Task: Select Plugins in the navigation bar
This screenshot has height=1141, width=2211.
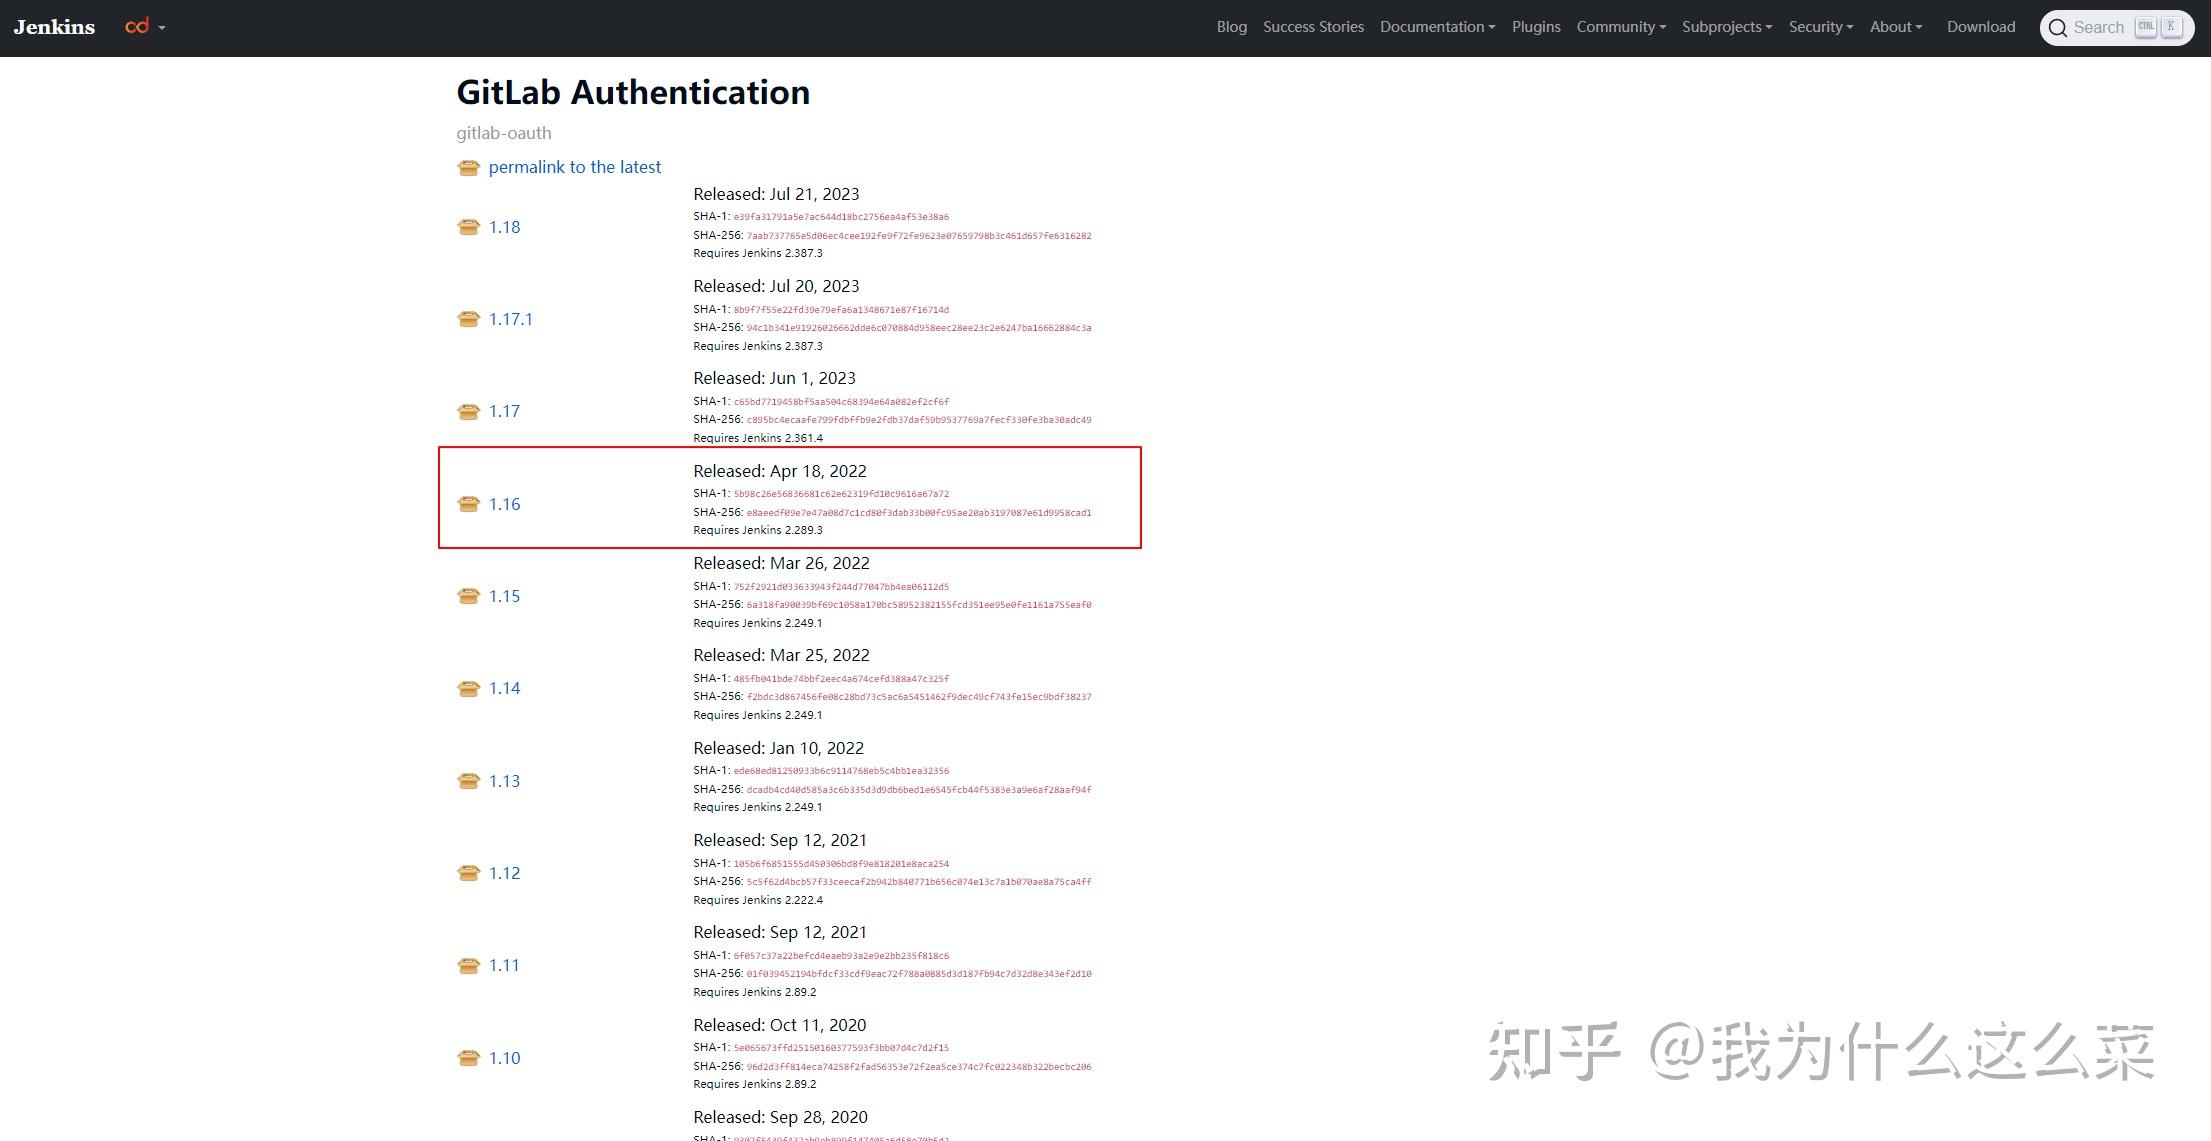Action: 1536,27
